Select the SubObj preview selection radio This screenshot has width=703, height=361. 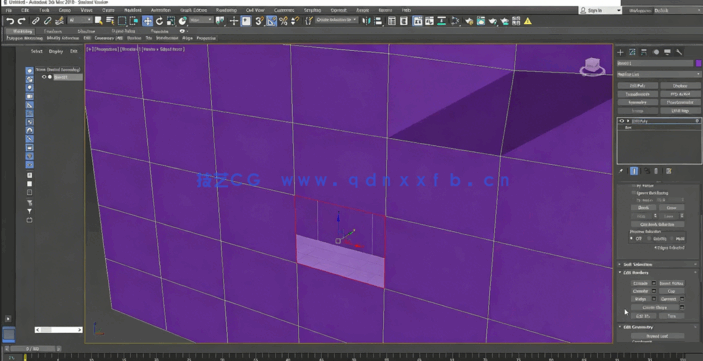click(649, 239)
